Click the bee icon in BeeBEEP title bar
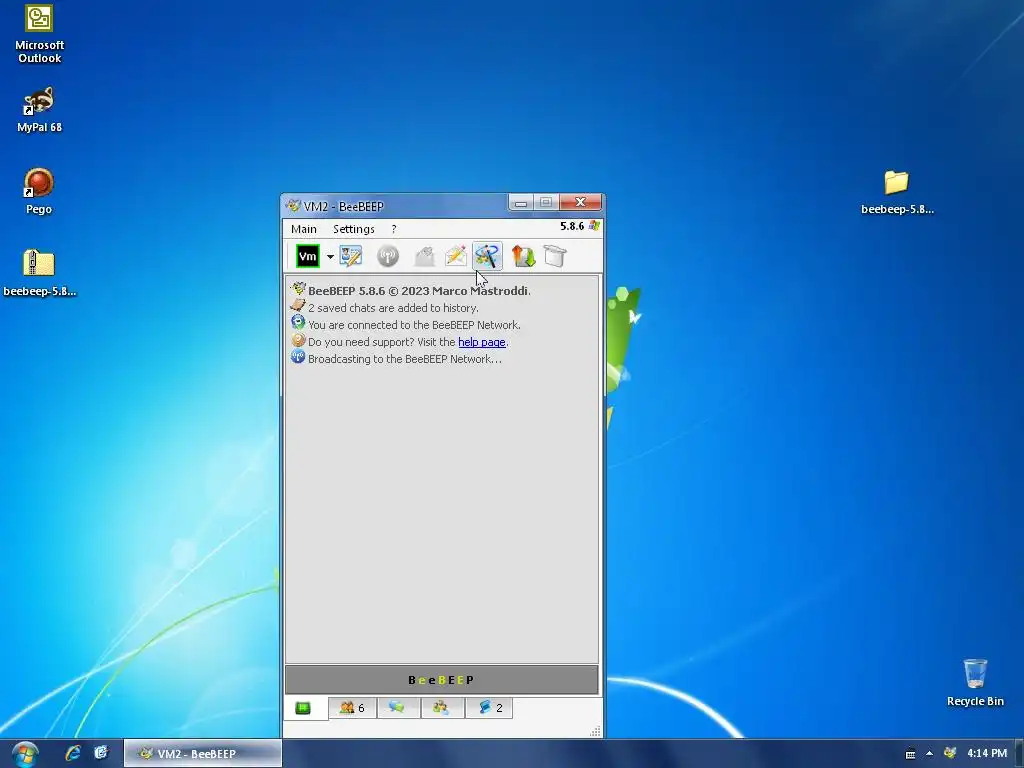 pos(293,206)
